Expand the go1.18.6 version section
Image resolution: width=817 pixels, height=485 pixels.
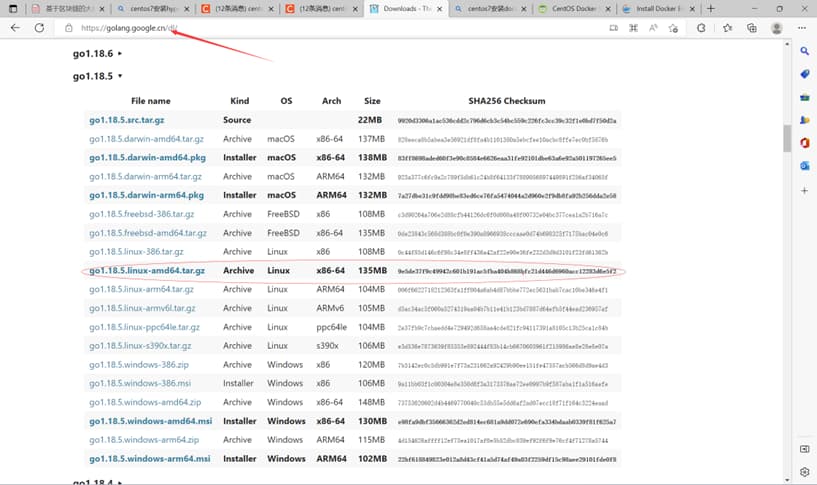(x=97, y=53)
